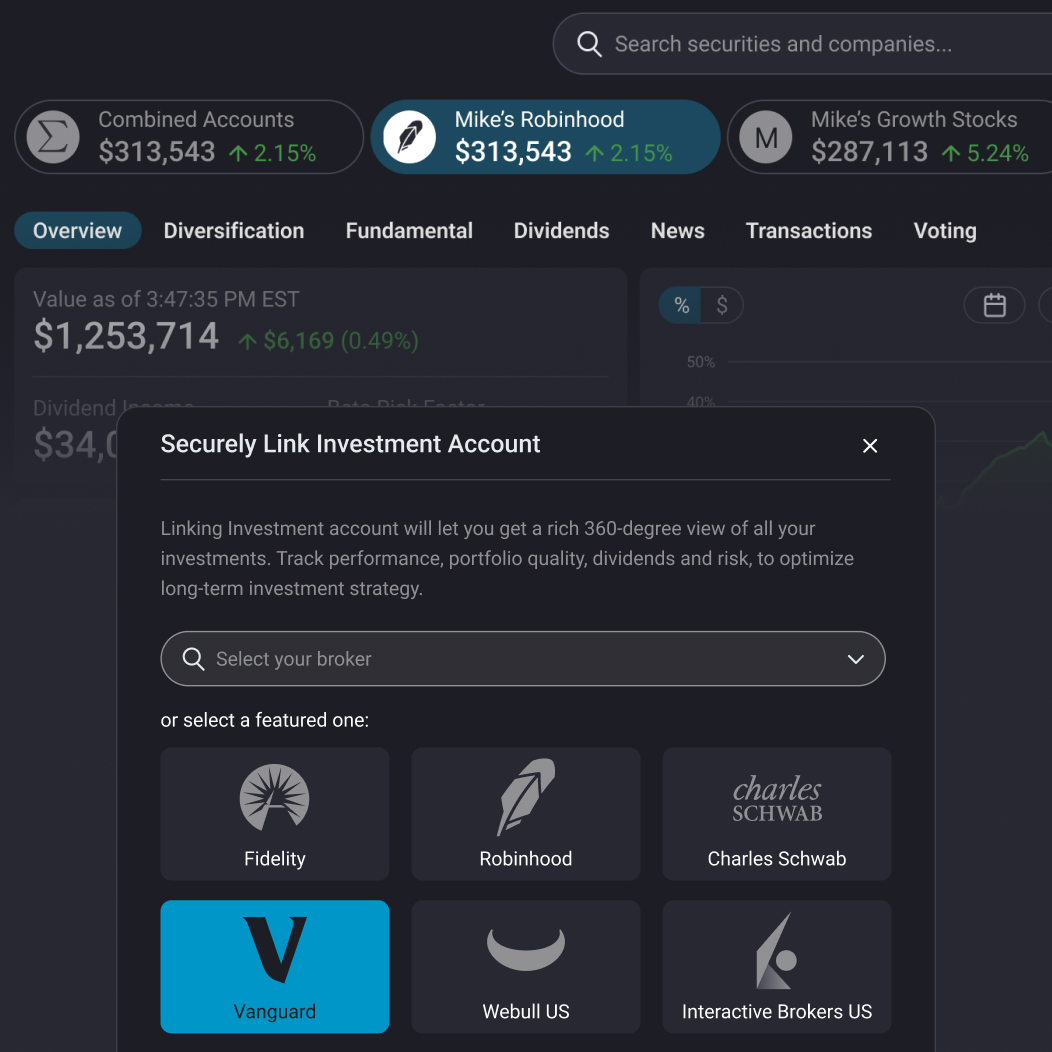Open the calendar date range picker

994,305
